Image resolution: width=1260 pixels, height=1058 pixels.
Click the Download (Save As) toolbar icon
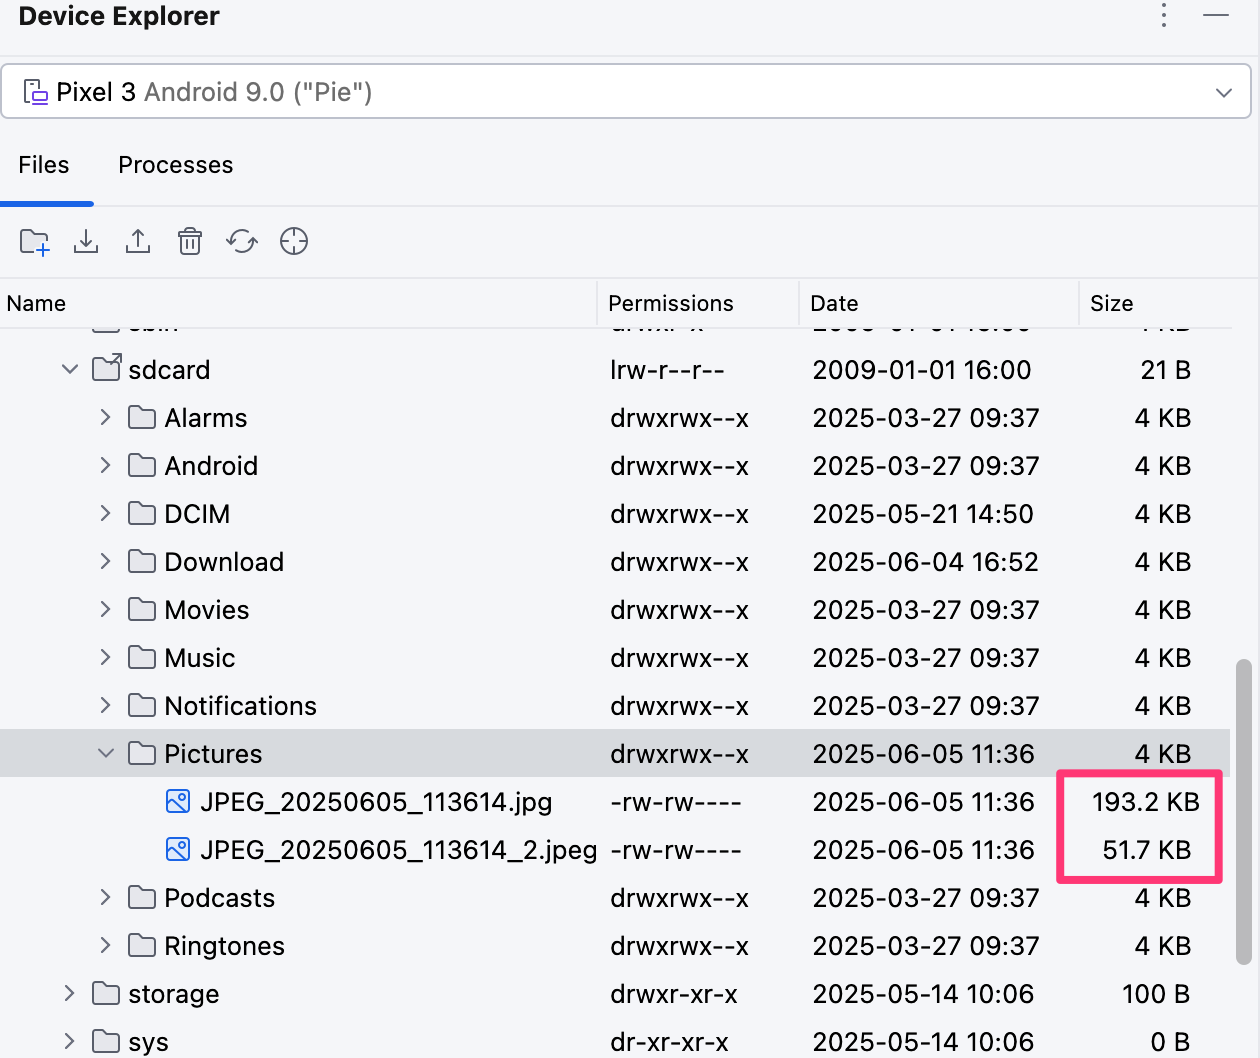86,242
